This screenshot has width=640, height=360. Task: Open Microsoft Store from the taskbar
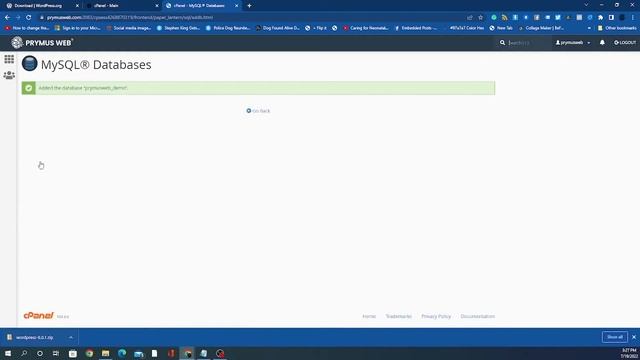pos(73,353)
